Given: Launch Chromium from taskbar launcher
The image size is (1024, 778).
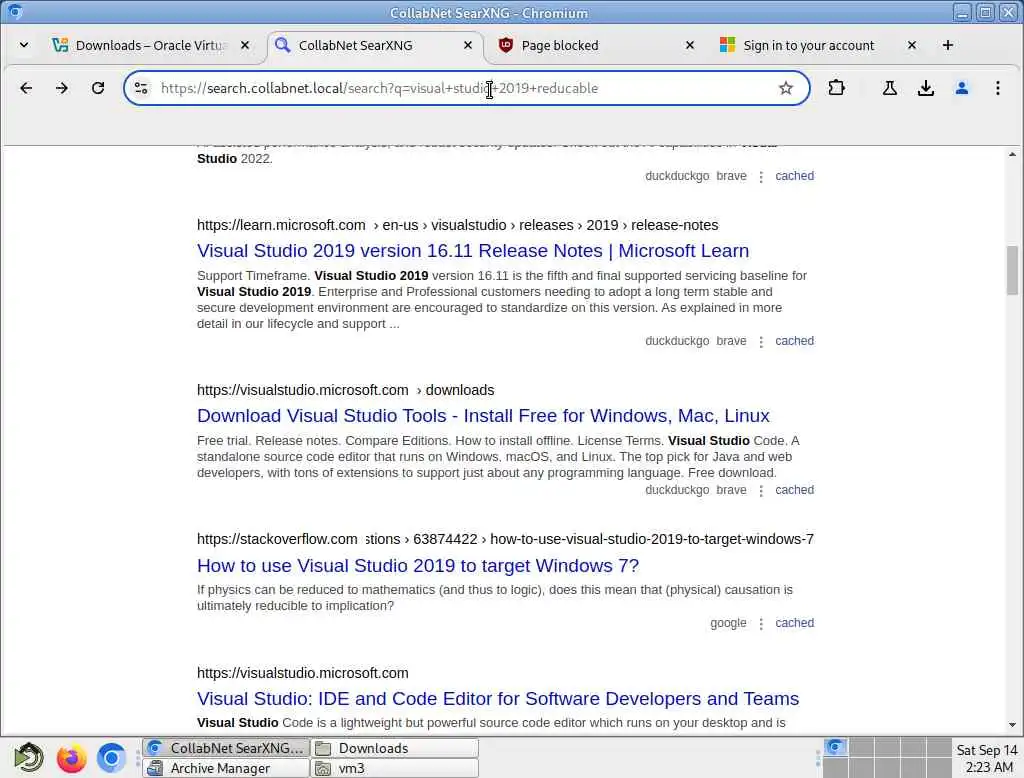Looking at the screenshot, I should pos(112,758).
